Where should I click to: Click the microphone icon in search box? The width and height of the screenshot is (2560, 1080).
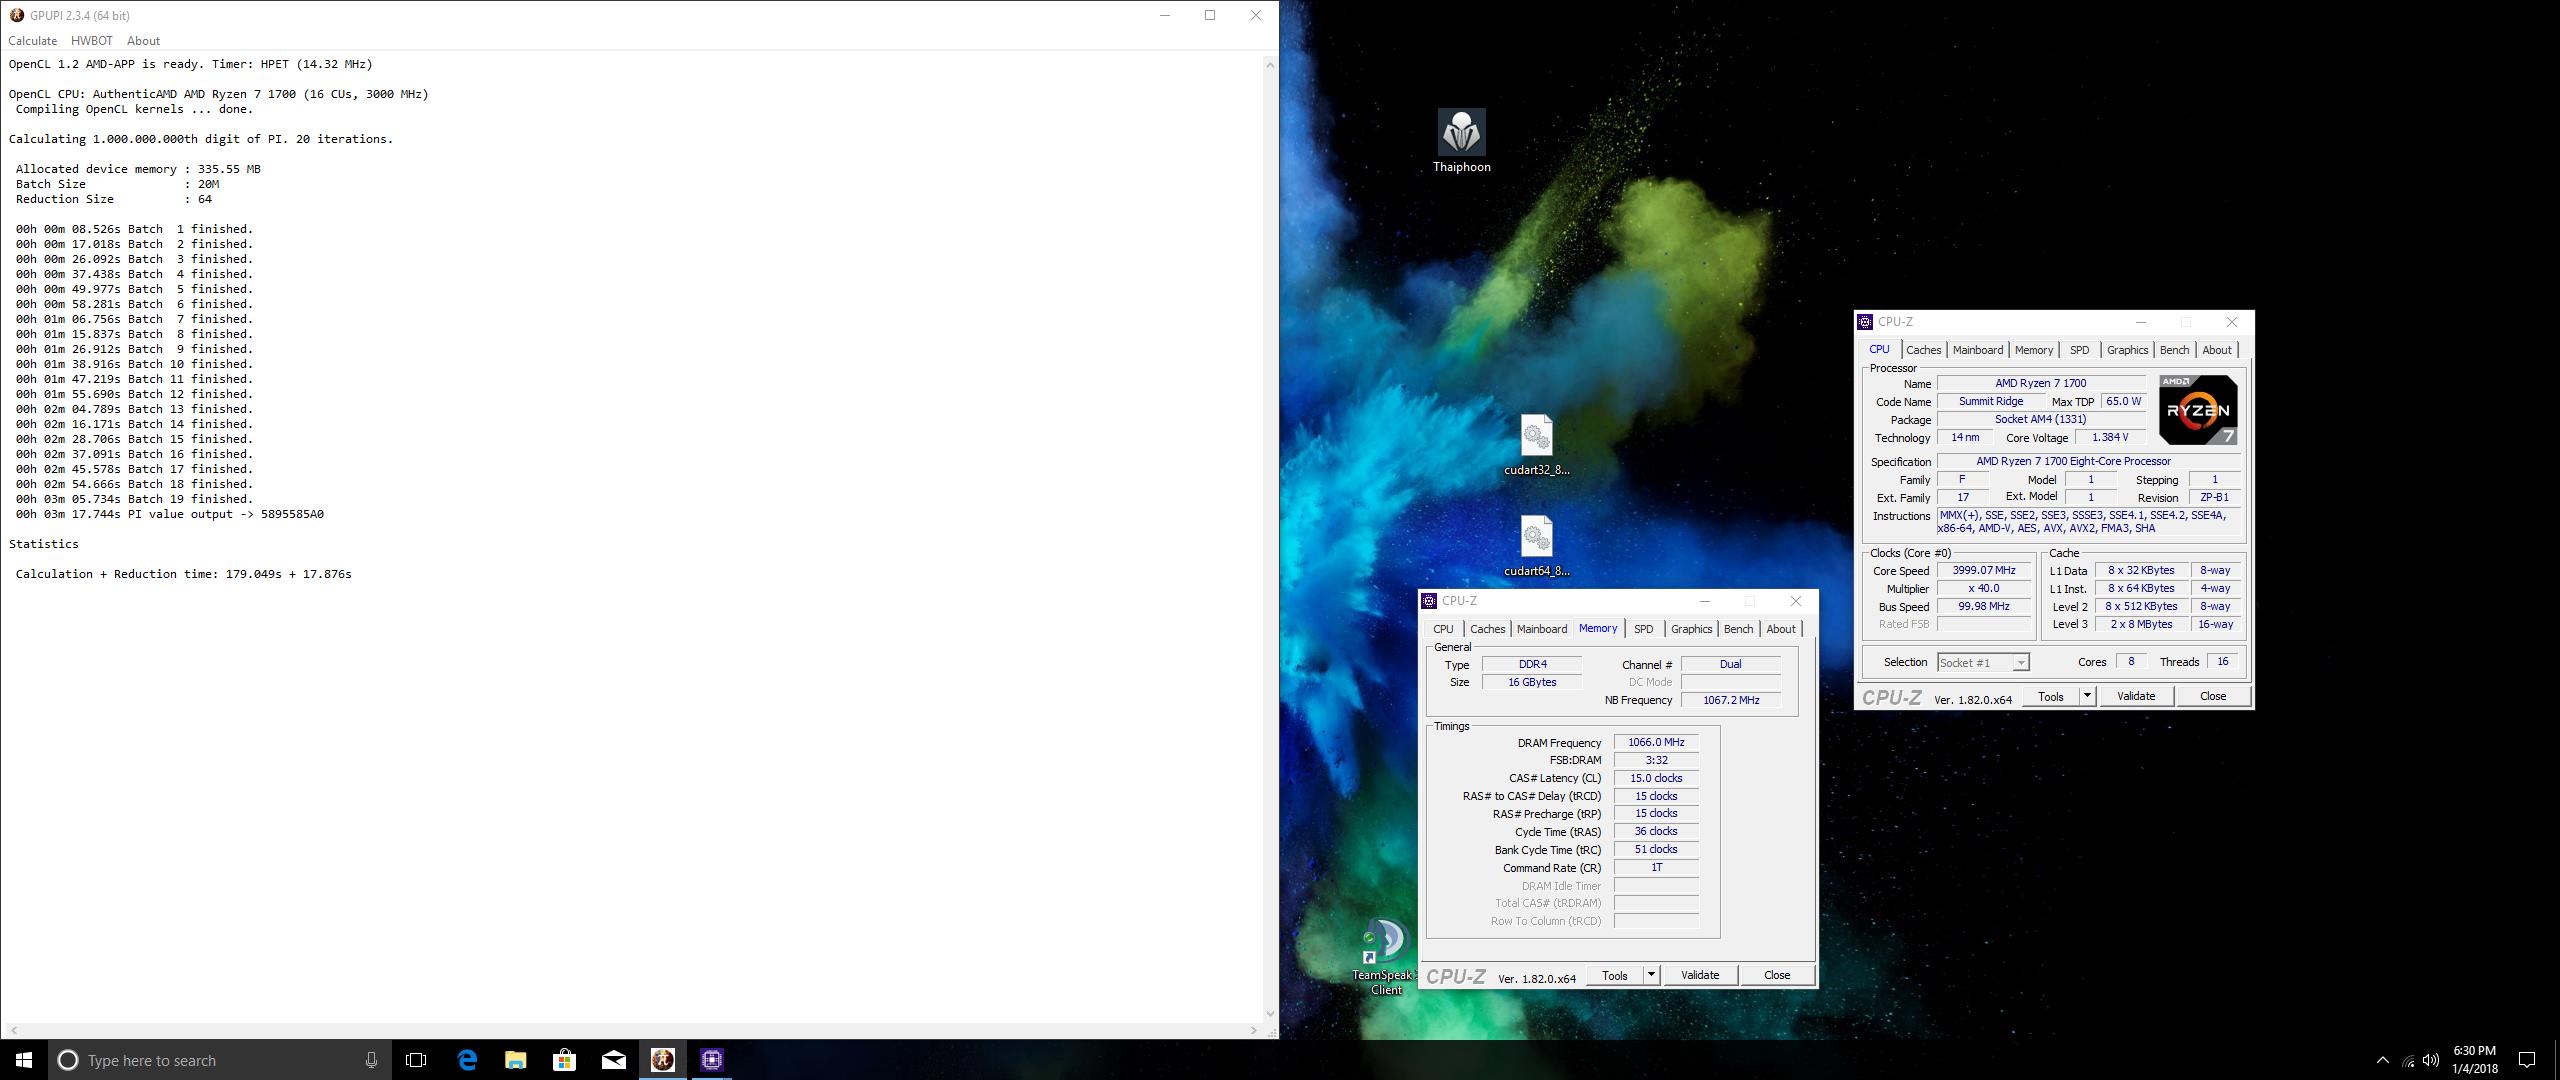click(x=371, y=1060)
